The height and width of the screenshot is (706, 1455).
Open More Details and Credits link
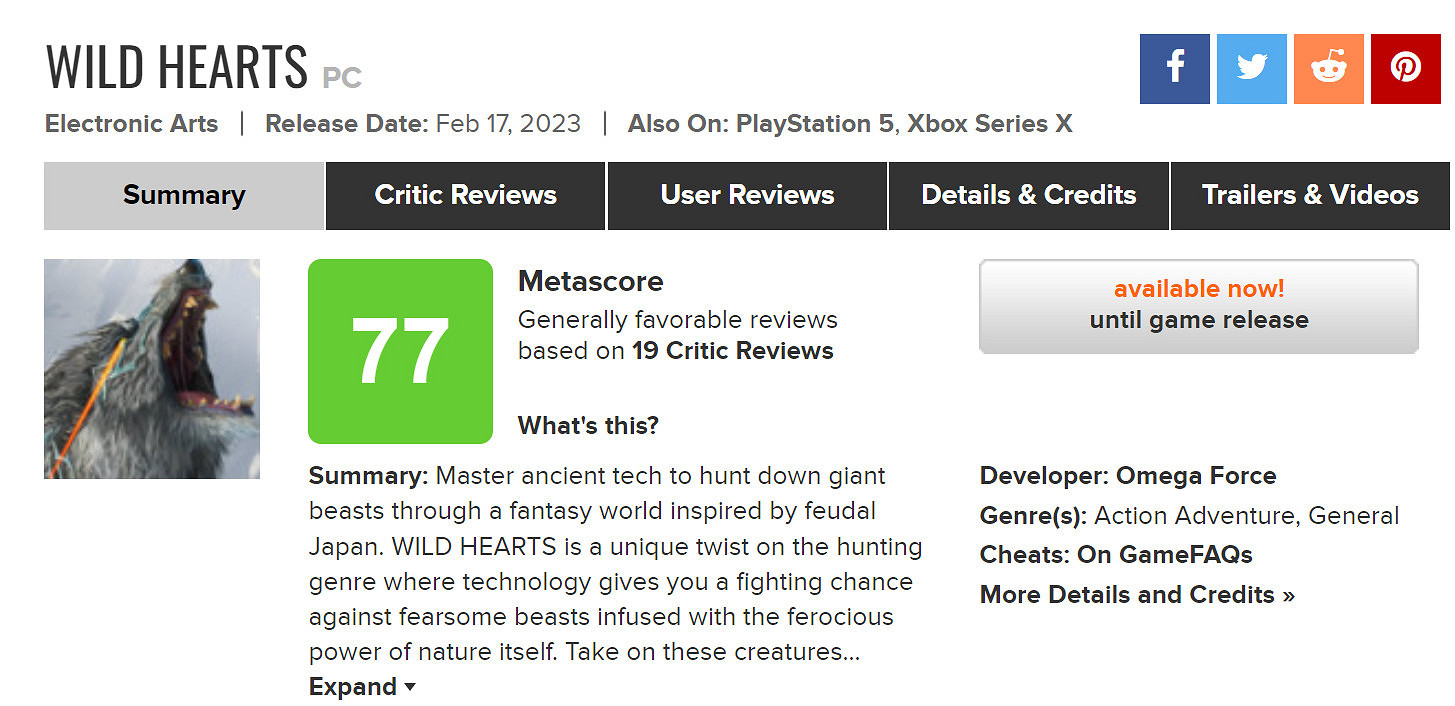pyautogui.click(x=1137, y=595)
